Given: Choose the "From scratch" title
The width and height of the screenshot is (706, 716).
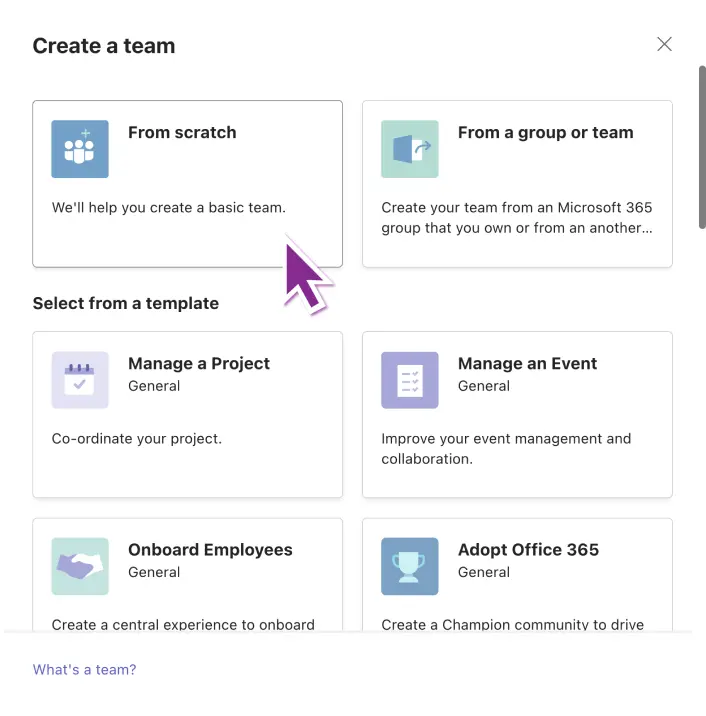Looking at the screenshot, I should 182,132.
